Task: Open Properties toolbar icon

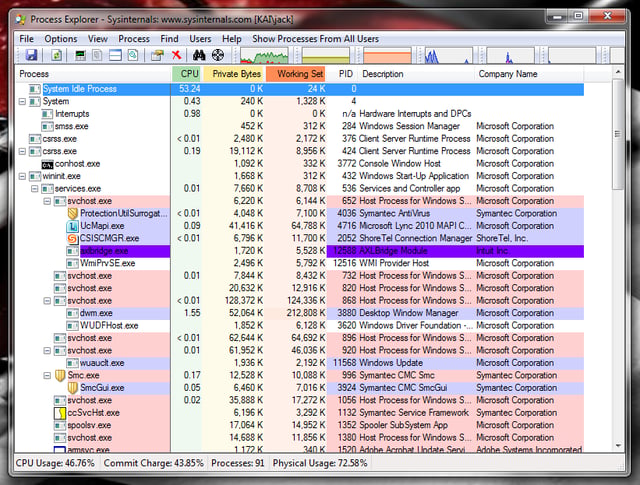Action: point(157,55)
